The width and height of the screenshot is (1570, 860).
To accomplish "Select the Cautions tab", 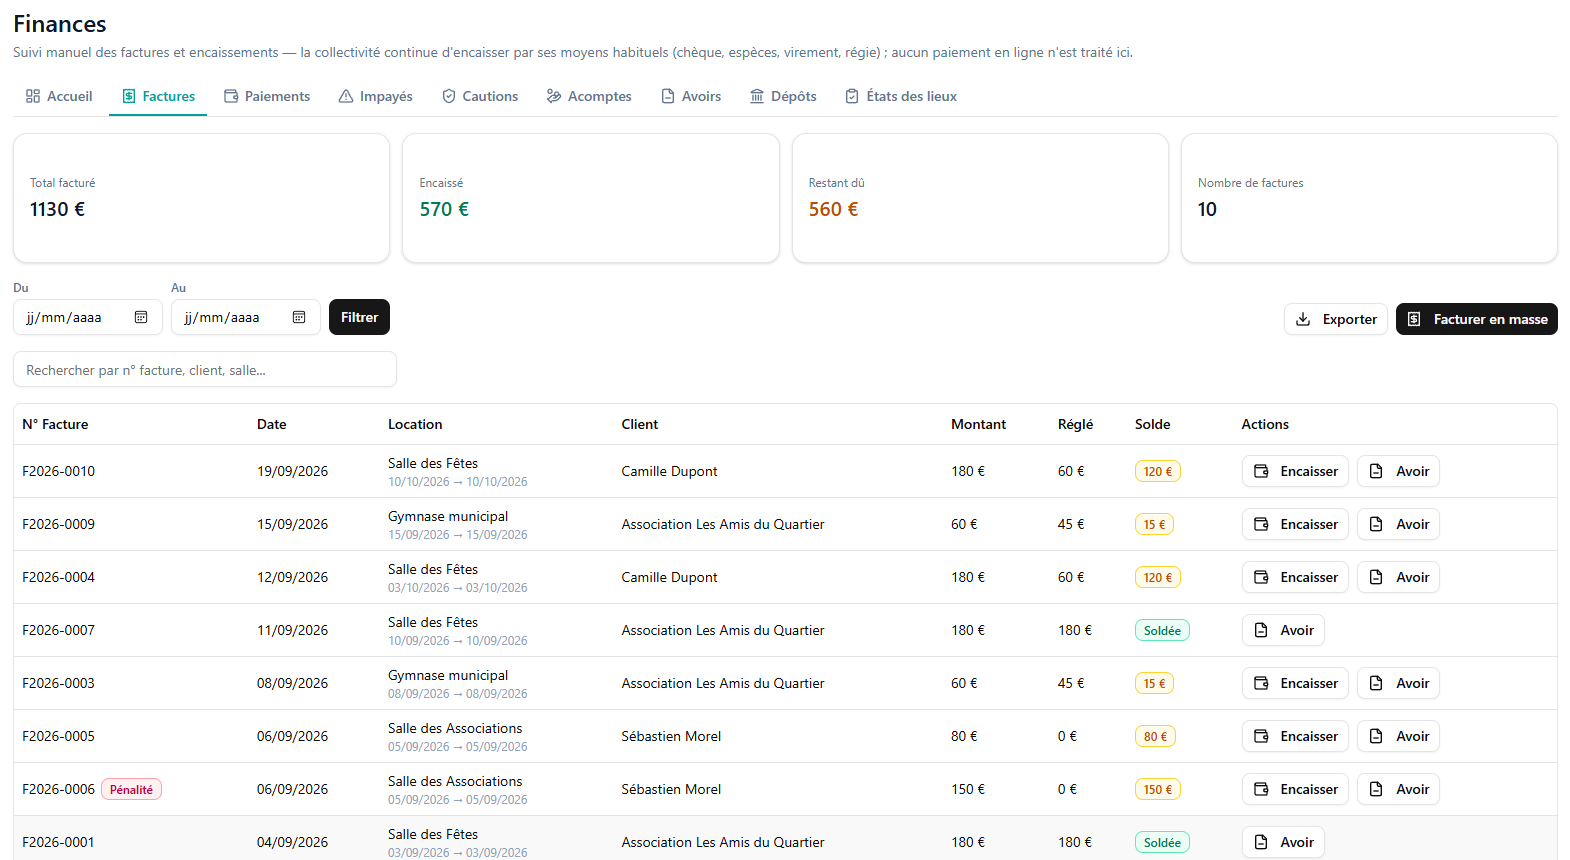I will (x=480, y=96).
